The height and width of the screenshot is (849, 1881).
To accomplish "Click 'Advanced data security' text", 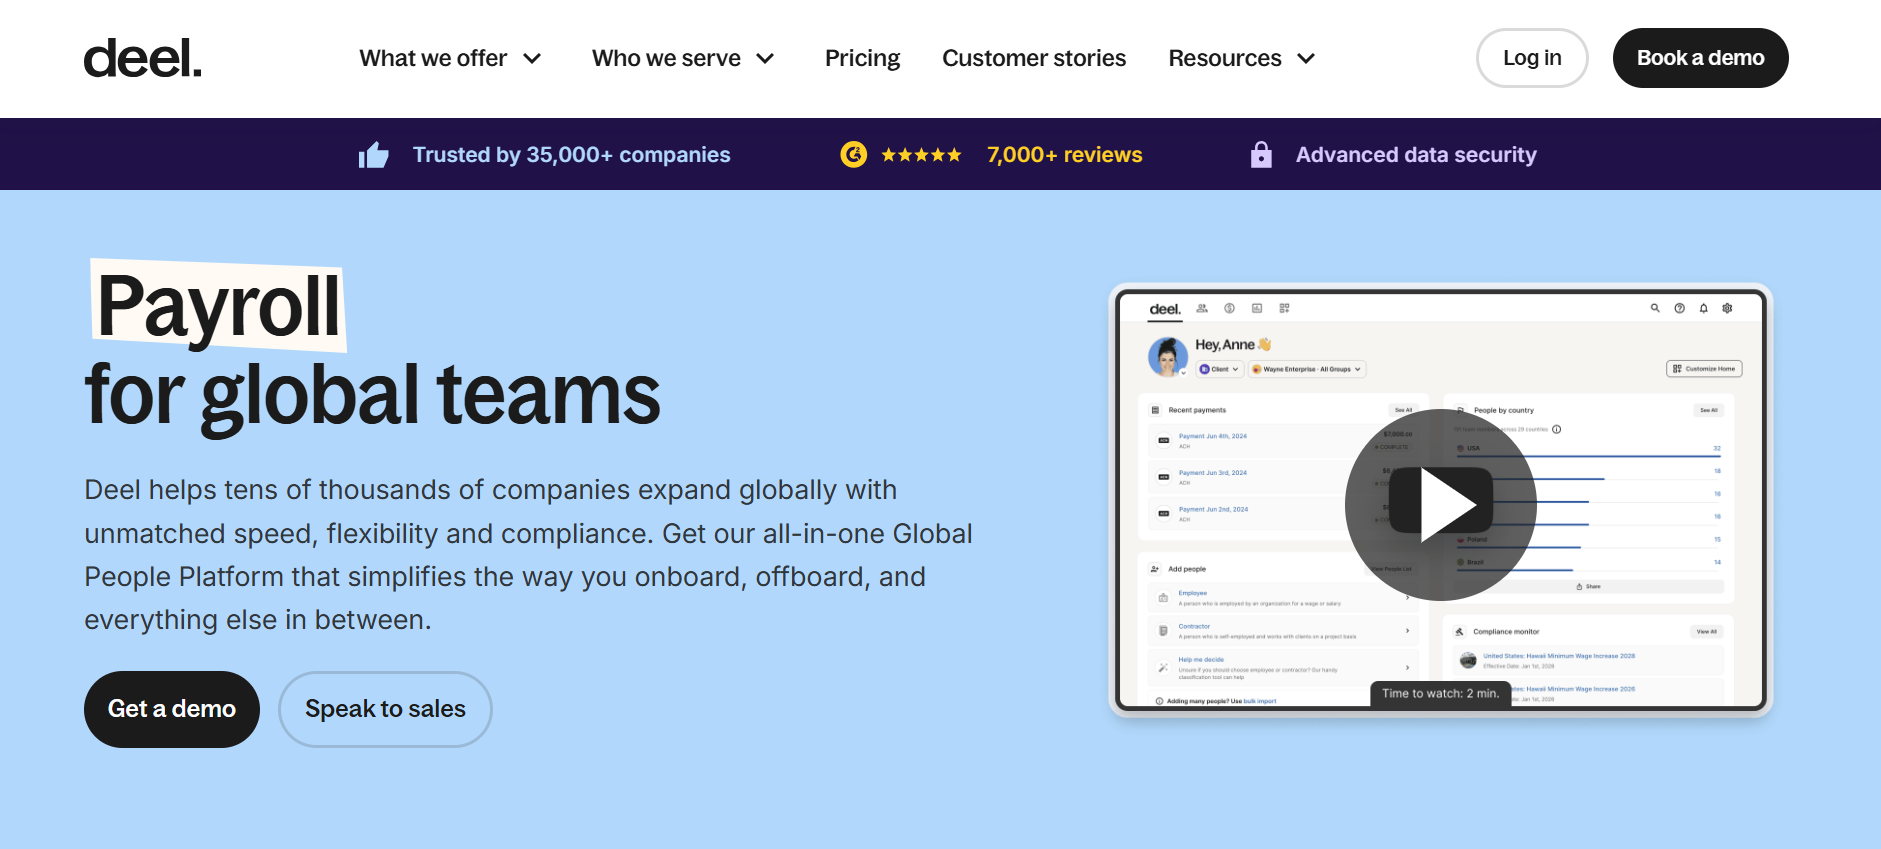I will point(1416,155).
